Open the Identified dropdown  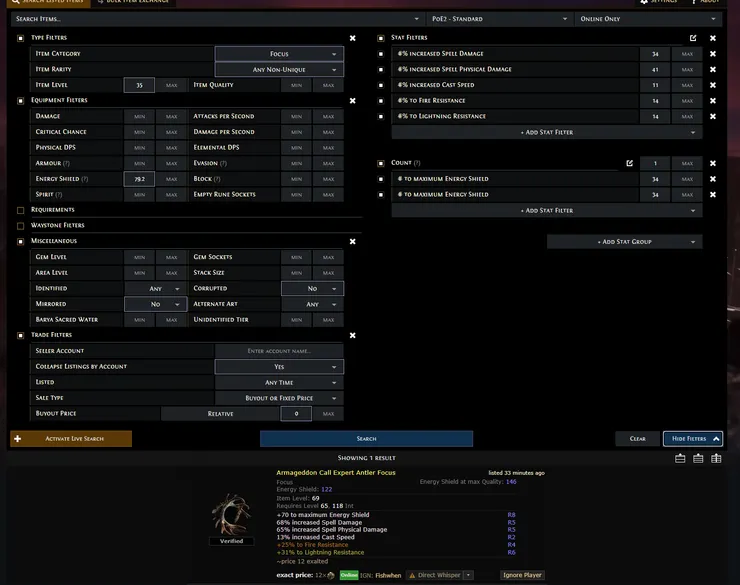pos(155,288)
